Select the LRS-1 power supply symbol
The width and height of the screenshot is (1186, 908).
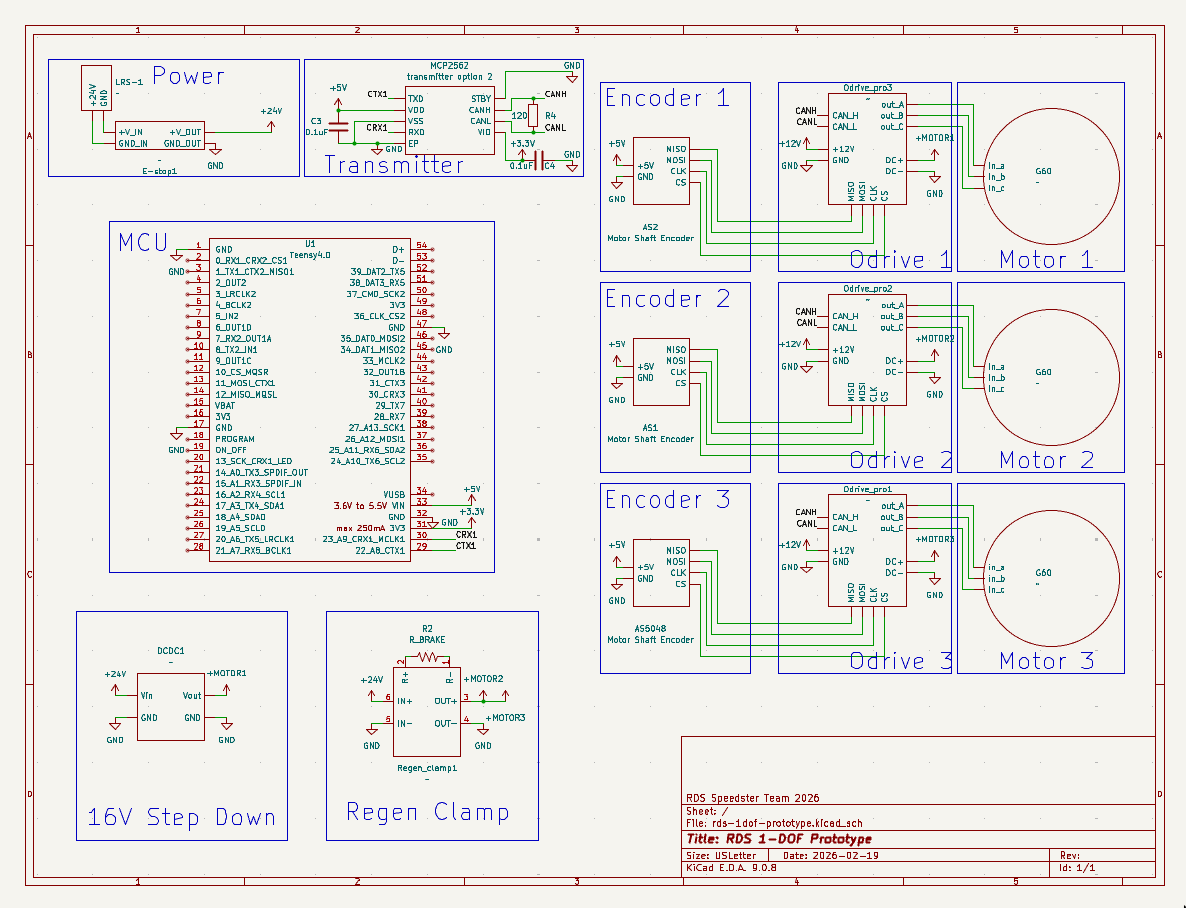[x=96, y=88]
